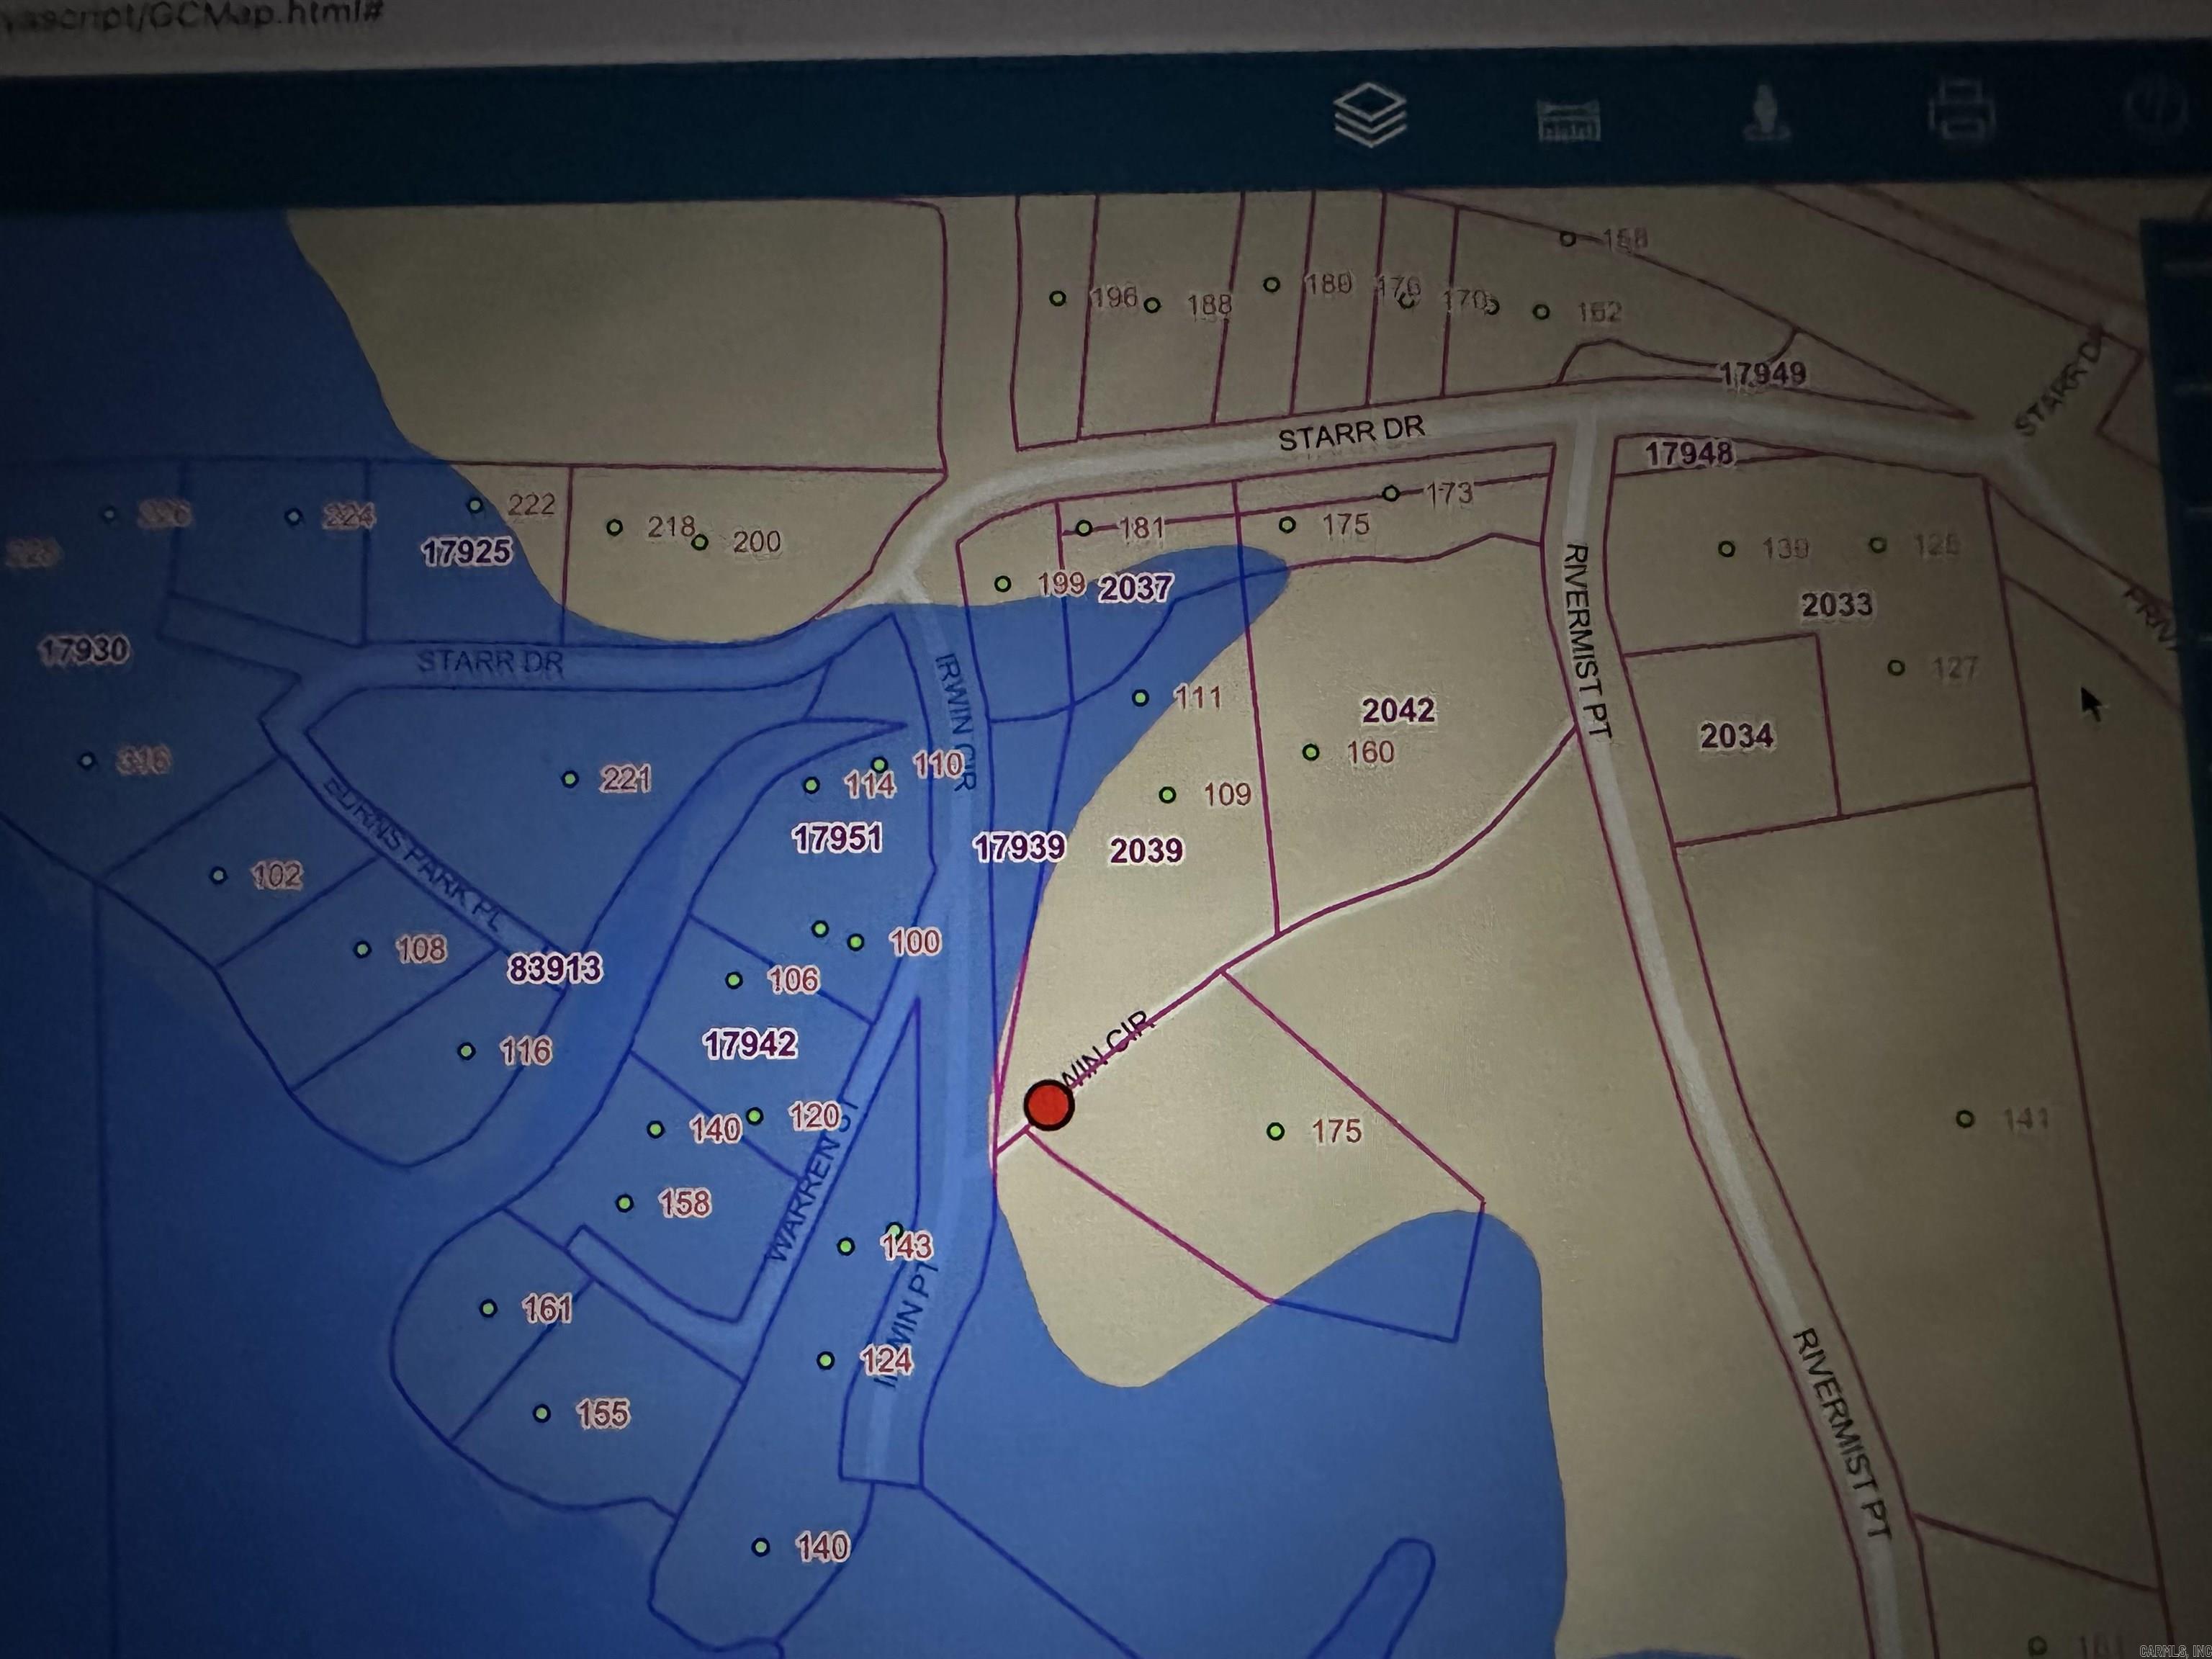This screenshot has width=2212, height=1659.
Task: Click the red location marker on Irwin Cir
Action: (1049, 1105)
